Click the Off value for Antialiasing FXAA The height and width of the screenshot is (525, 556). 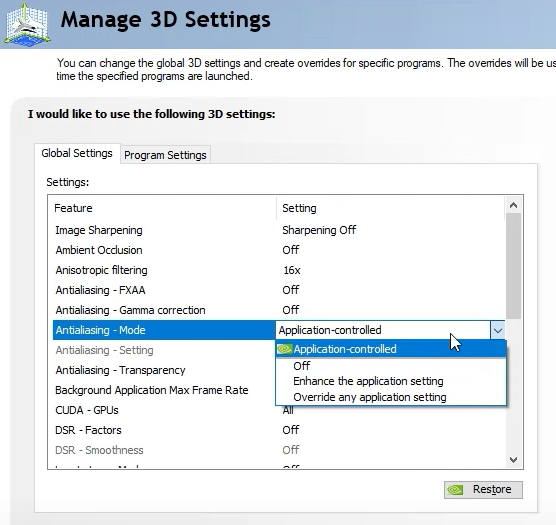click(x=290, y=290)
